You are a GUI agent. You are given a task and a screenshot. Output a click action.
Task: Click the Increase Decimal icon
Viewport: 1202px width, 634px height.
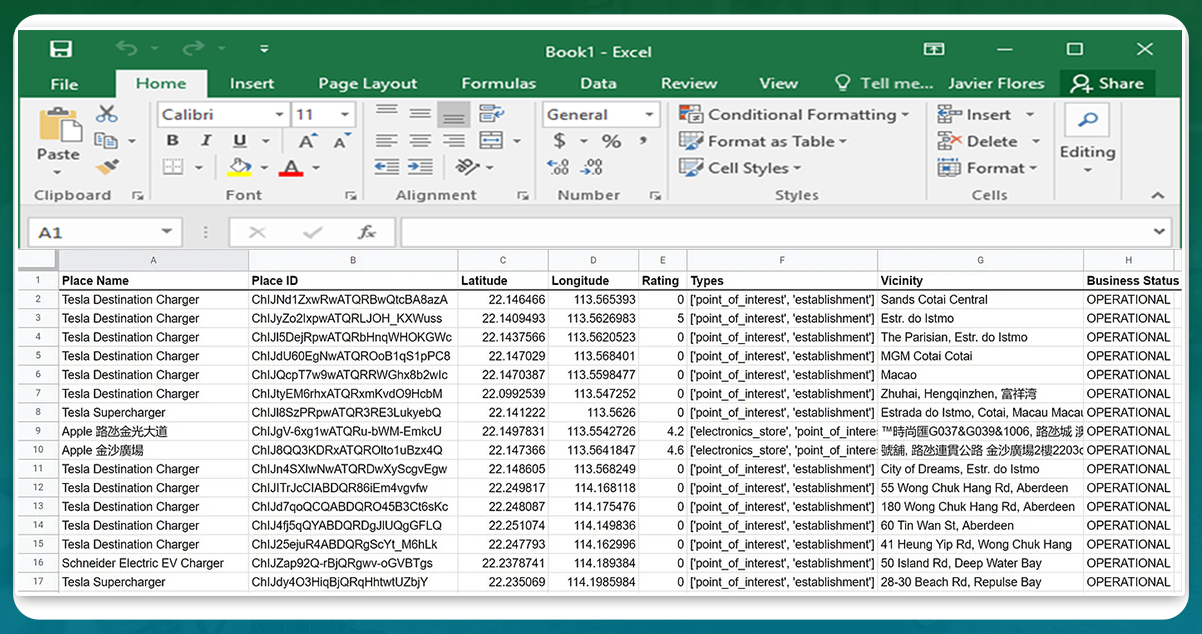pyautogui.click(x=559, y=167)
